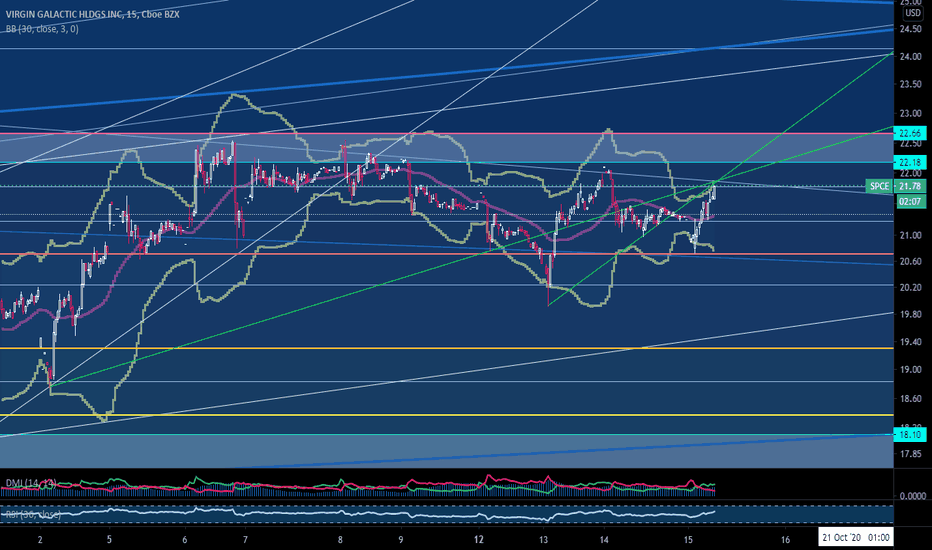Image resolution: width=932 pixels, height=550 pixels.
Task: Select the pink horizontal line at 22.66
Action: click(x=446, y=134)
